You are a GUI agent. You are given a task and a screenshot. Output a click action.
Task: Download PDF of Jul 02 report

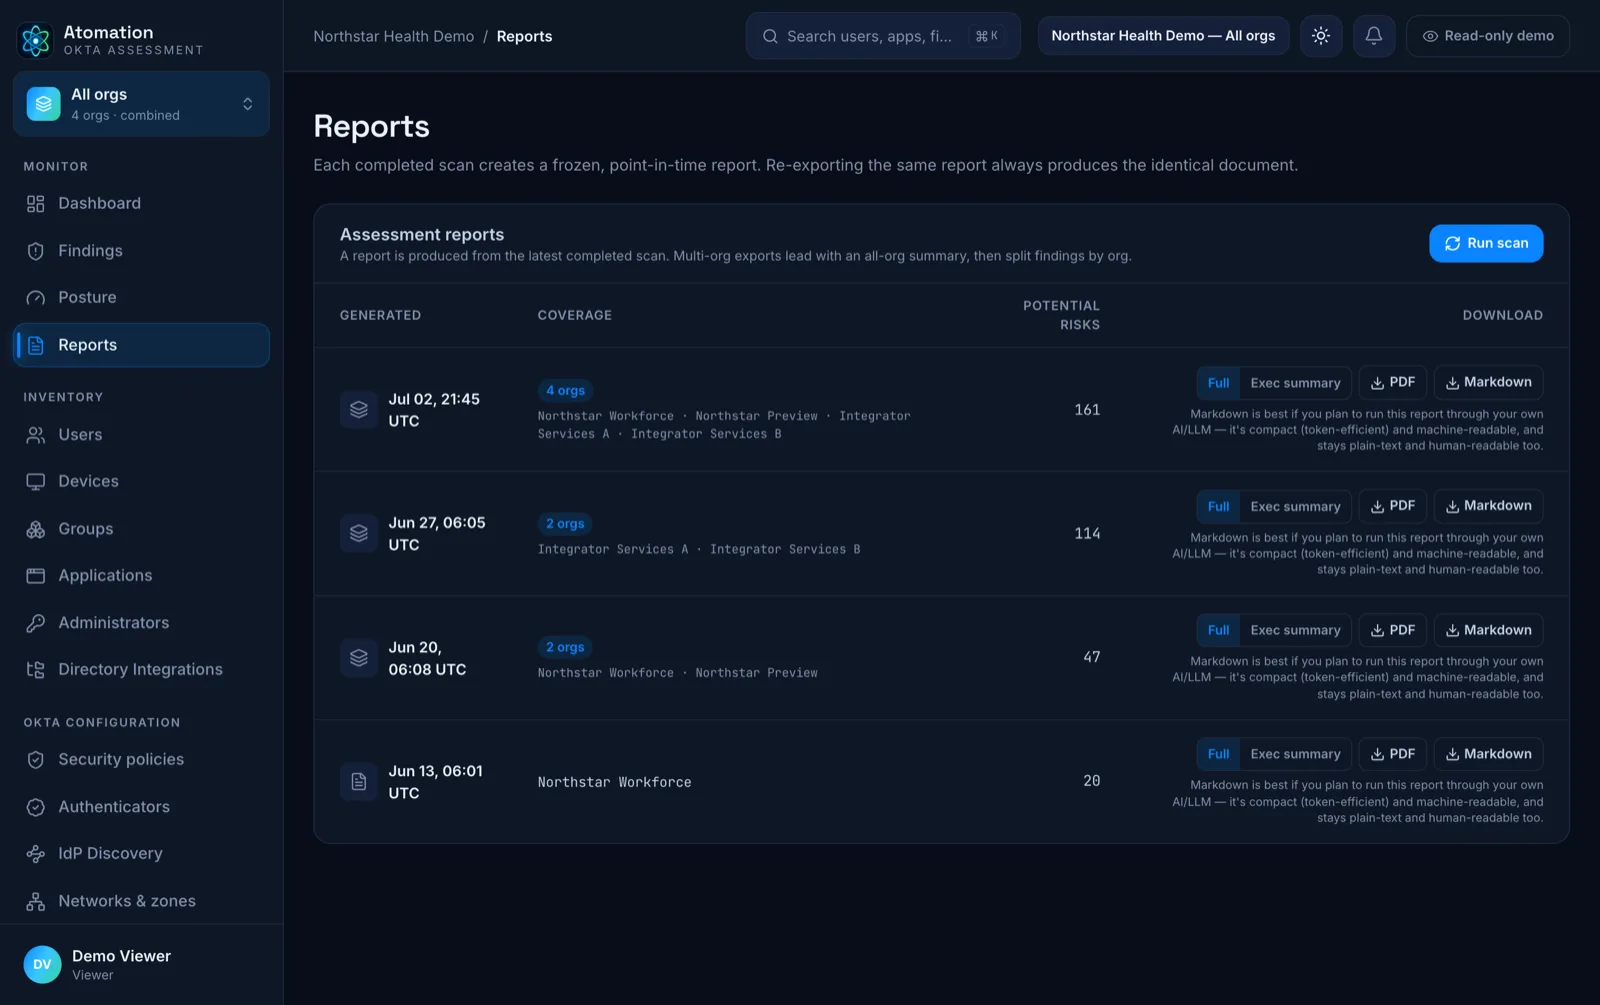1393,382
